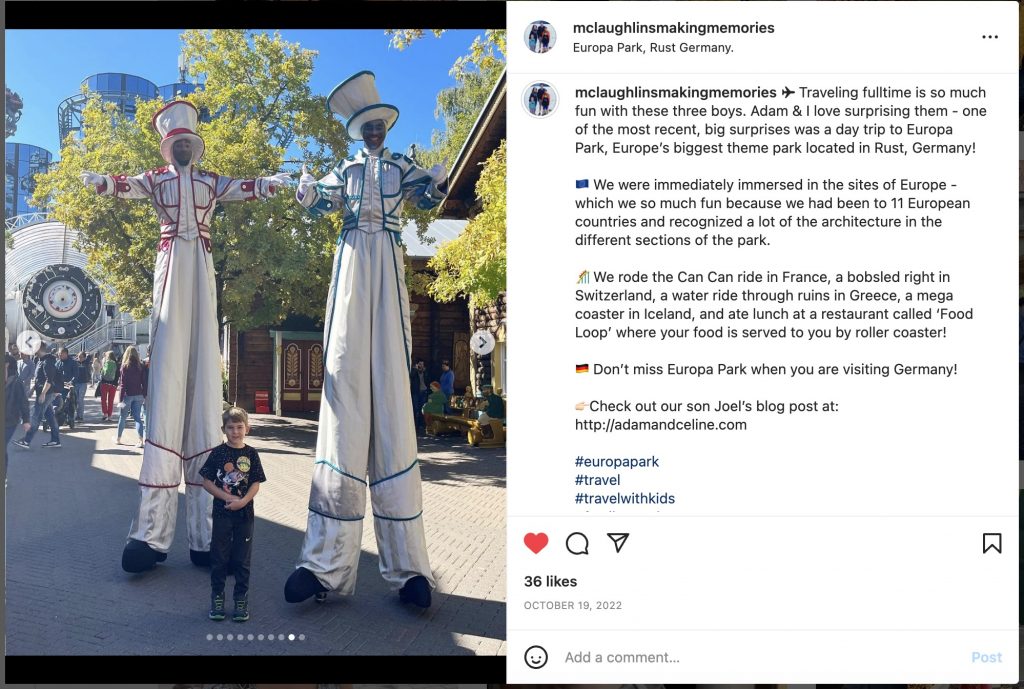Screen dimensions: 1024x689
Task: Open the #travelwithkids hashtag
Action: pyautogui.click(x=625, y=498)
